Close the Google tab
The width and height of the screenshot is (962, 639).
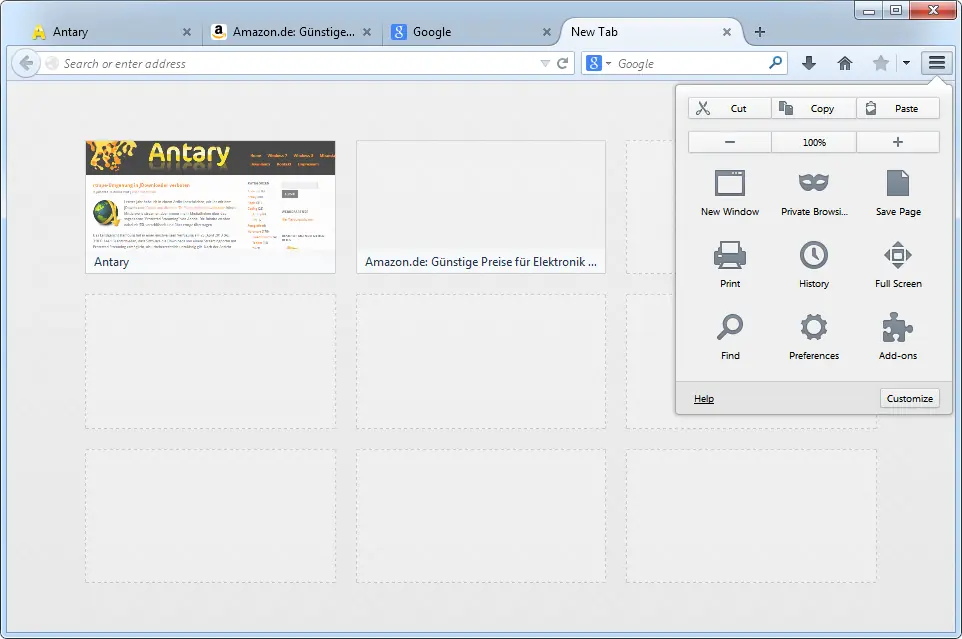(x=547, y=32)
